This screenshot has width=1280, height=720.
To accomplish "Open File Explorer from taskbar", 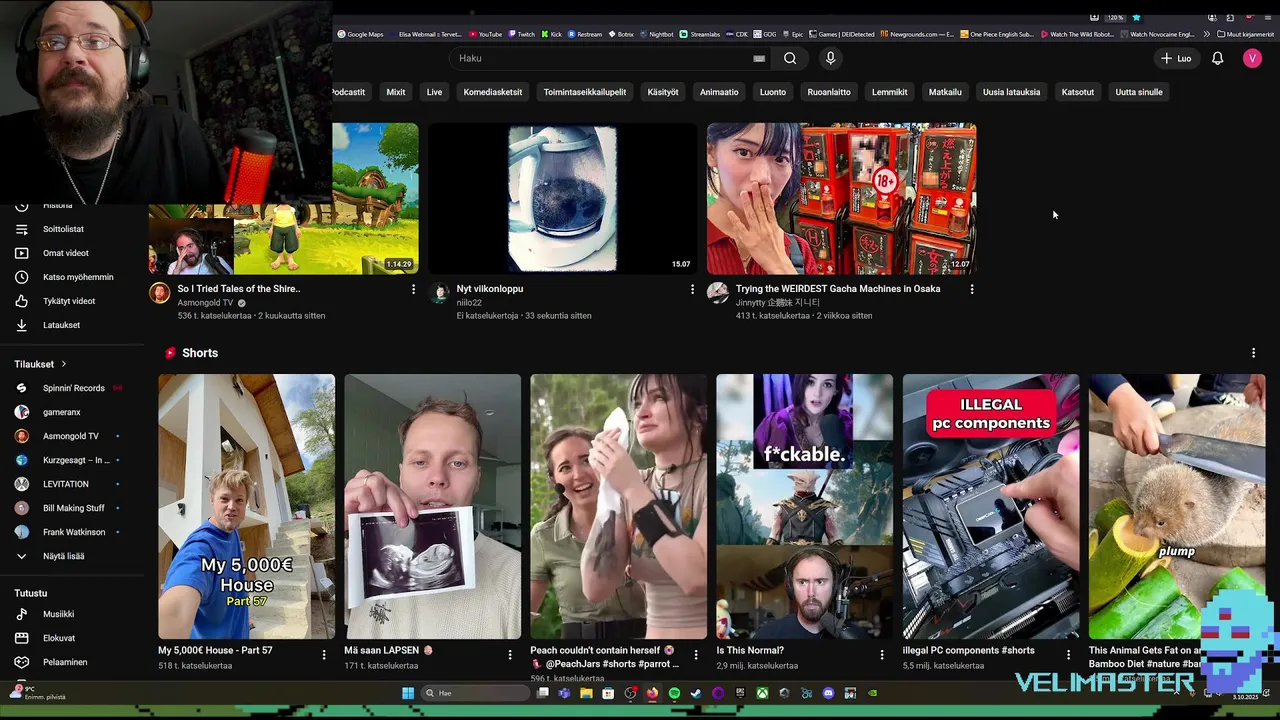I will (x=586, y=693).
